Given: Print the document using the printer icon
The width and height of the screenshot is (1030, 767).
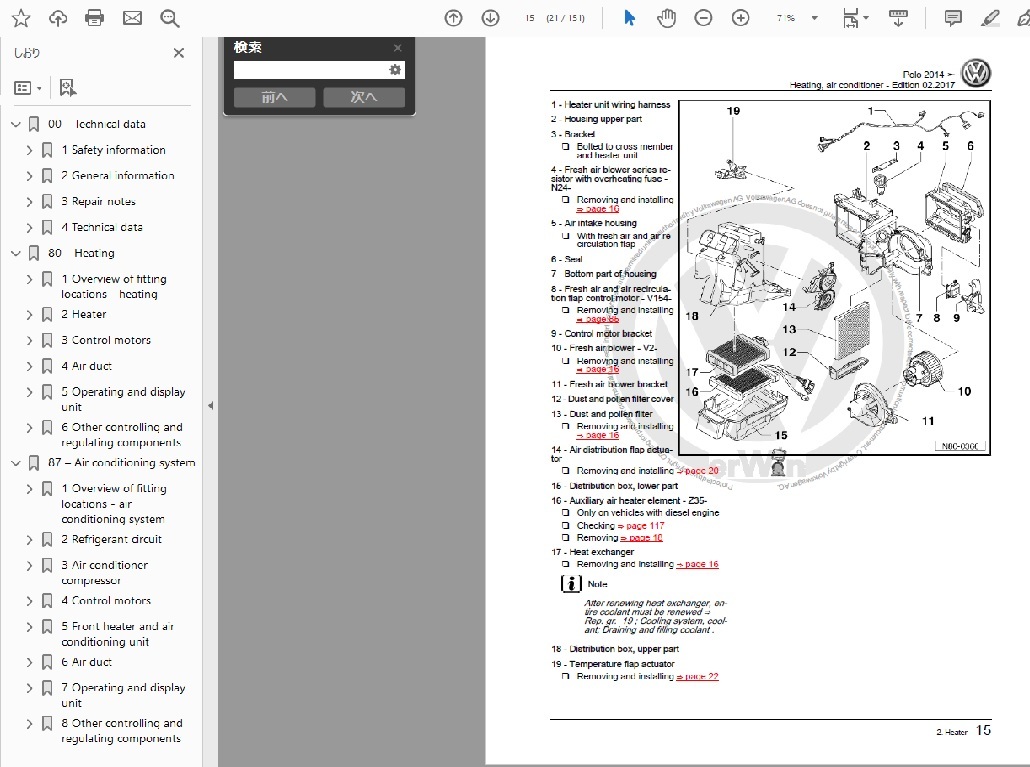Looking at the screenshot, I should (95, 18).
